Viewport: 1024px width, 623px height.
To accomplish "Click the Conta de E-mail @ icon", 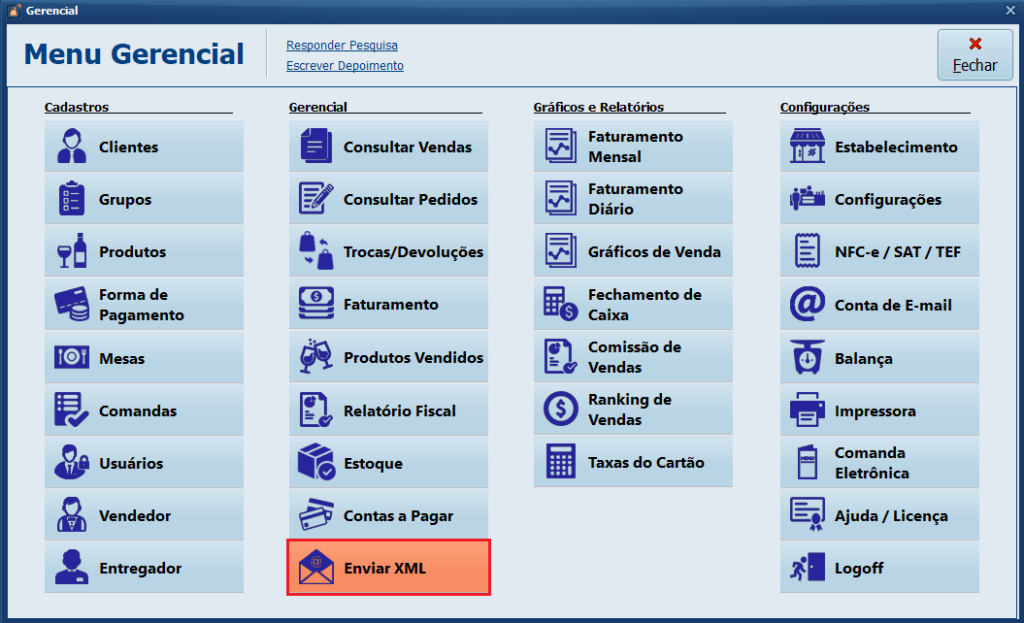I will [806, 305].
